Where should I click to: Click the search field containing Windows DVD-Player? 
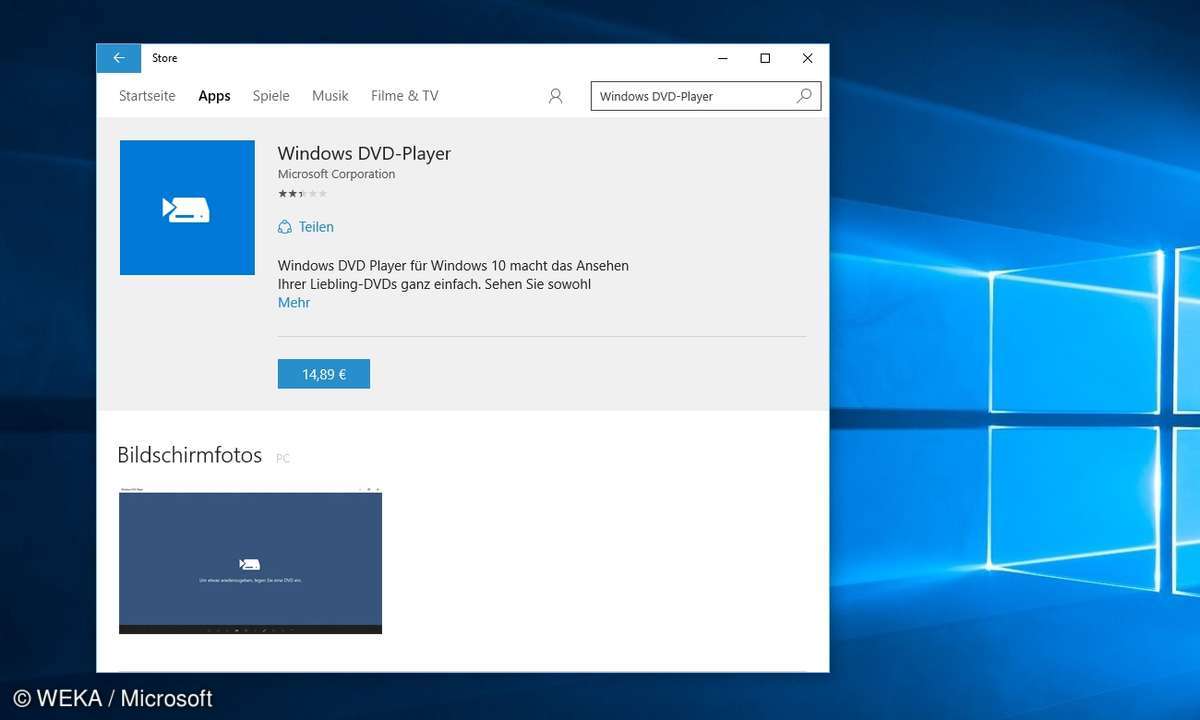[x=706, y=96]
